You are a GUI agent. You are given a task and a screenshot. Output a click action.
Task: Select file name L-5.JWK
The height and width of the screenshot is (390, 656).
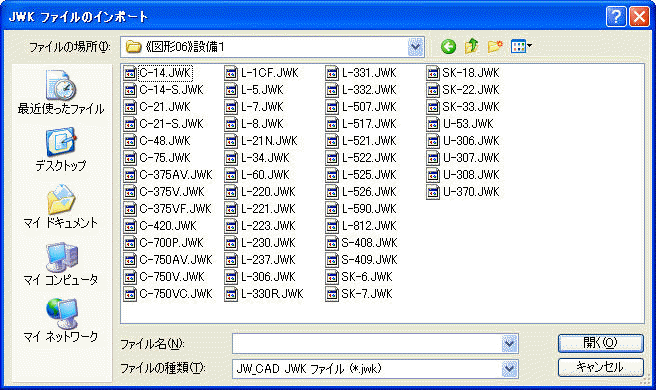pyautogui.click(x=262, y=90)
